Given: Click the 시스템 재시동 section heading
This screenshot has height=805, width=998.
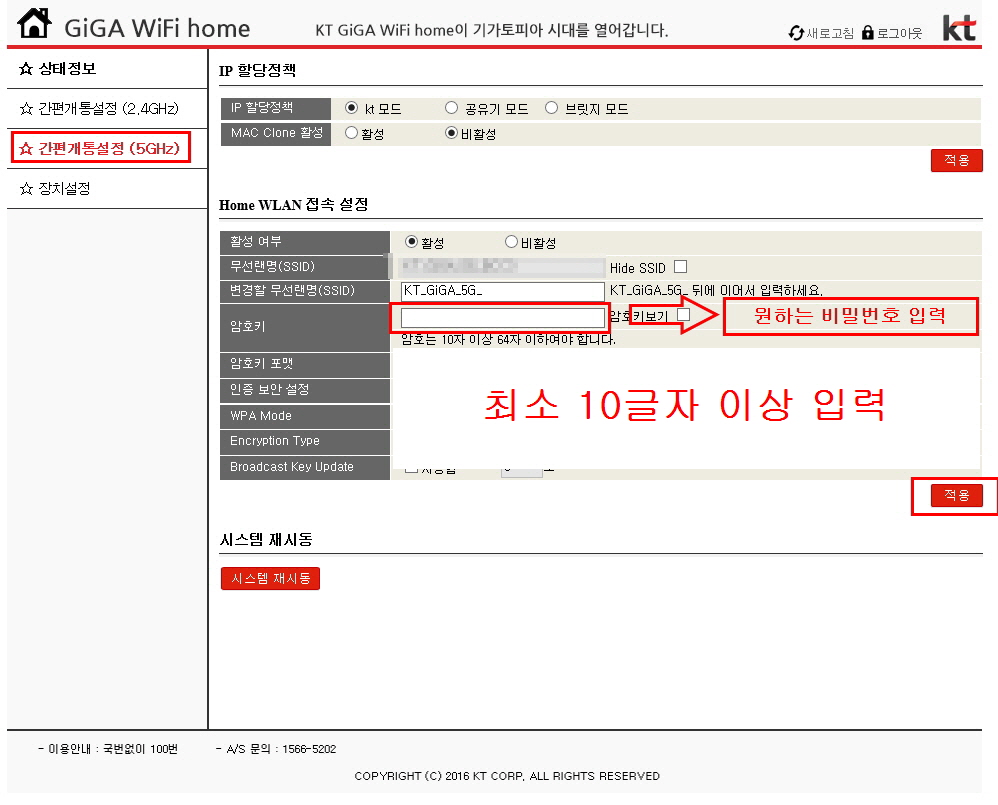Looking at the screenshot, I should (266, 540).
